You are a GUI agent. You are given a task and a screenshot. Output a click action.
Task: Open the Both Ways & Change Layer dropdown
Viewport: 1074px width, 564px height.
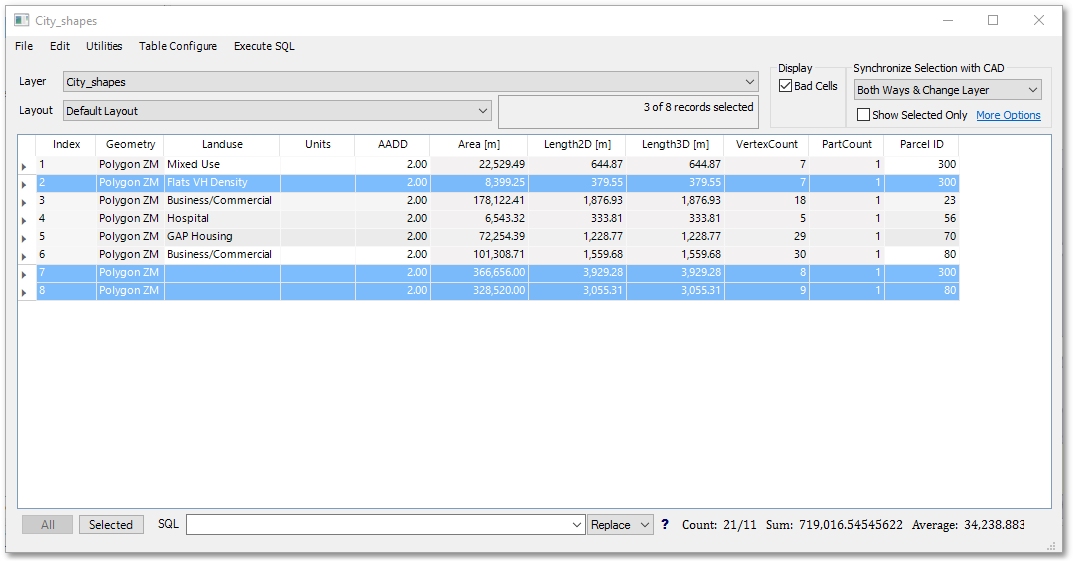coord(948,90)
